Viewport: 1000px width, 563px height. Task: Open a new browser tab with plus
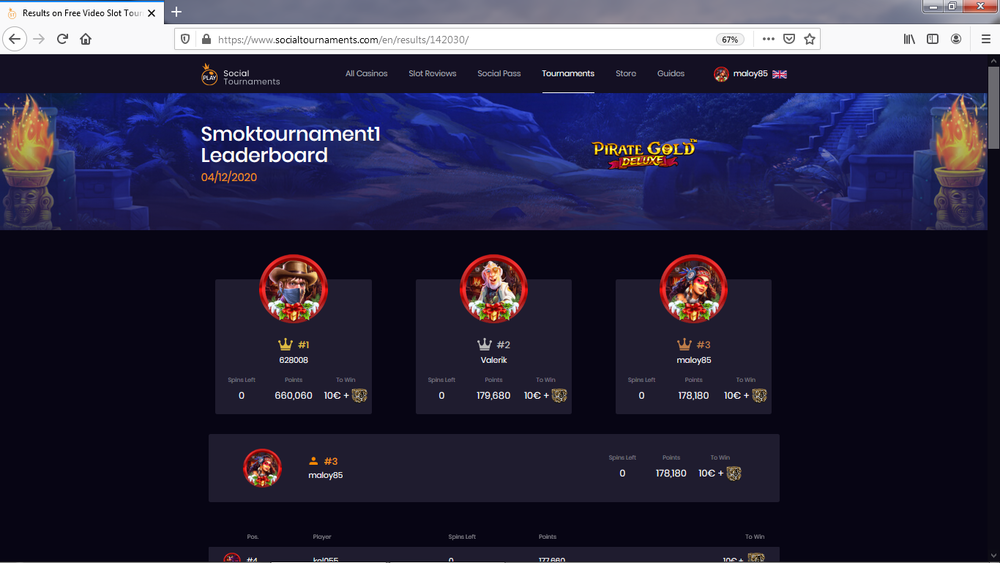[x=177, y=11]
